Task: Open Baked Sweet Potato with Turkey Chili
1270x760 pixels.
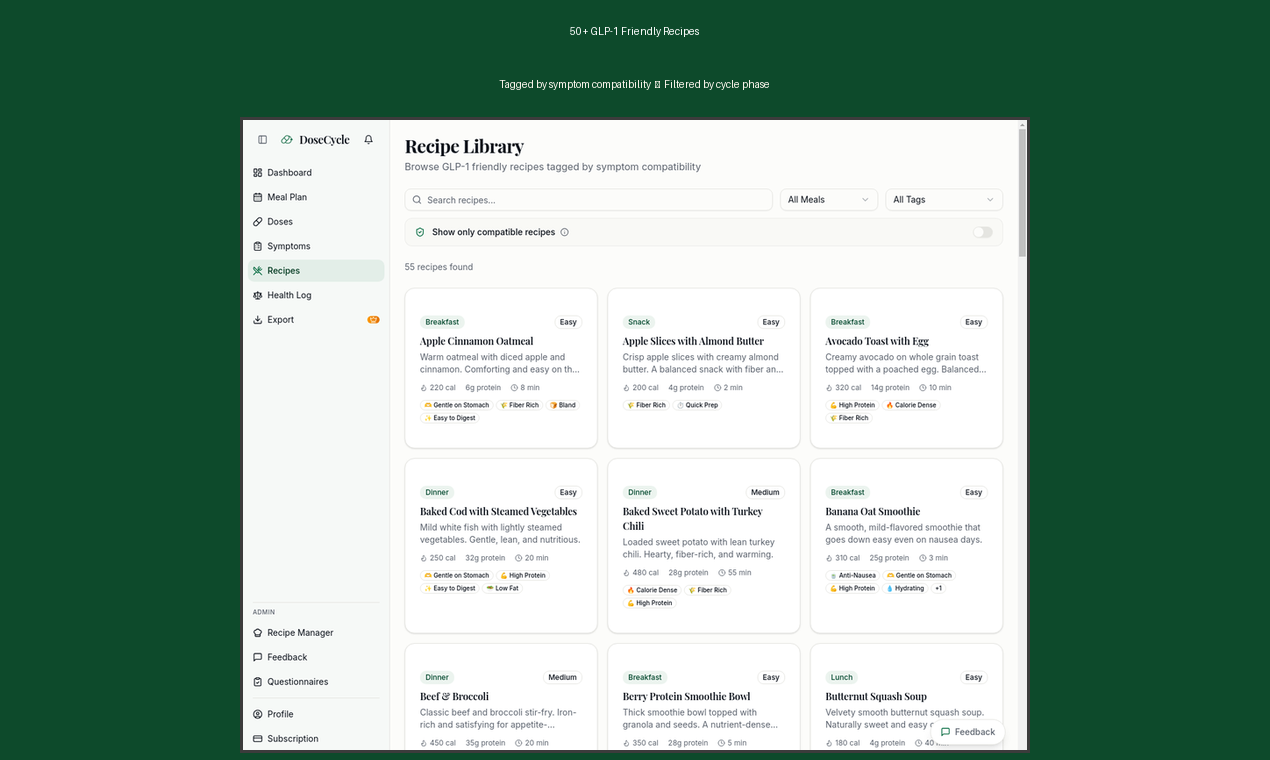Action: click(704, 546)
